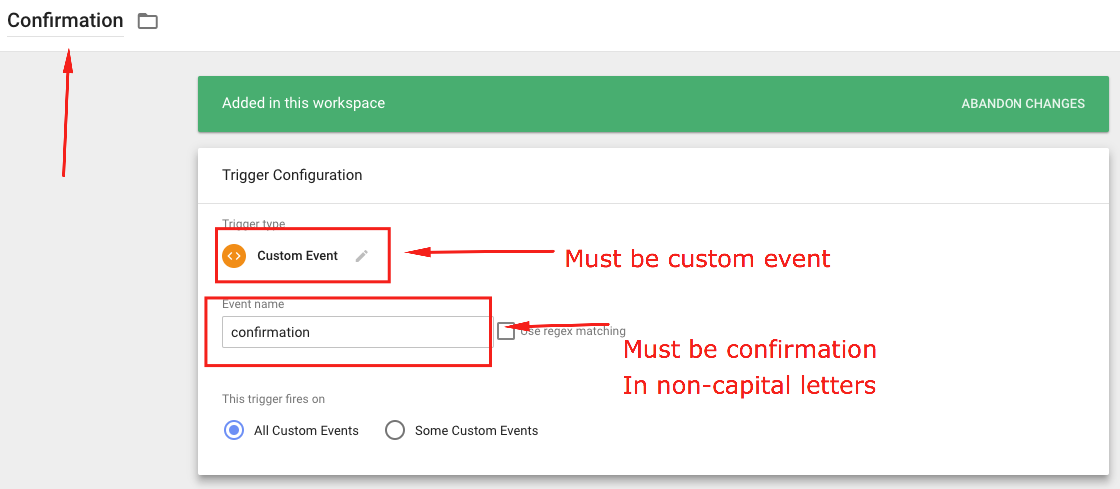Image resolution: width=1120 pixels, height=489 pixels.
Task: Click the orange Custom Event code icon
Action: 234,256
